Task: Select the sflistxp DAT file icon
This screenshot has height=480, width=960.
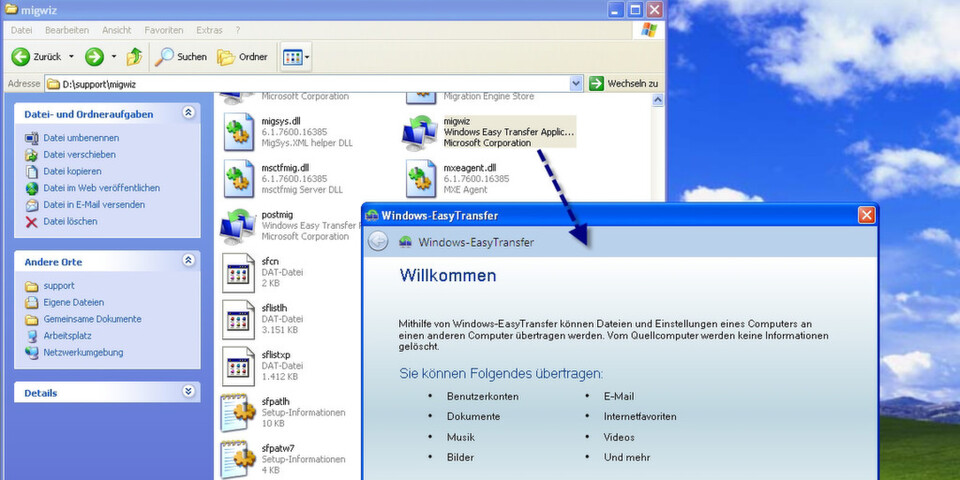Action: pos(238,366)
